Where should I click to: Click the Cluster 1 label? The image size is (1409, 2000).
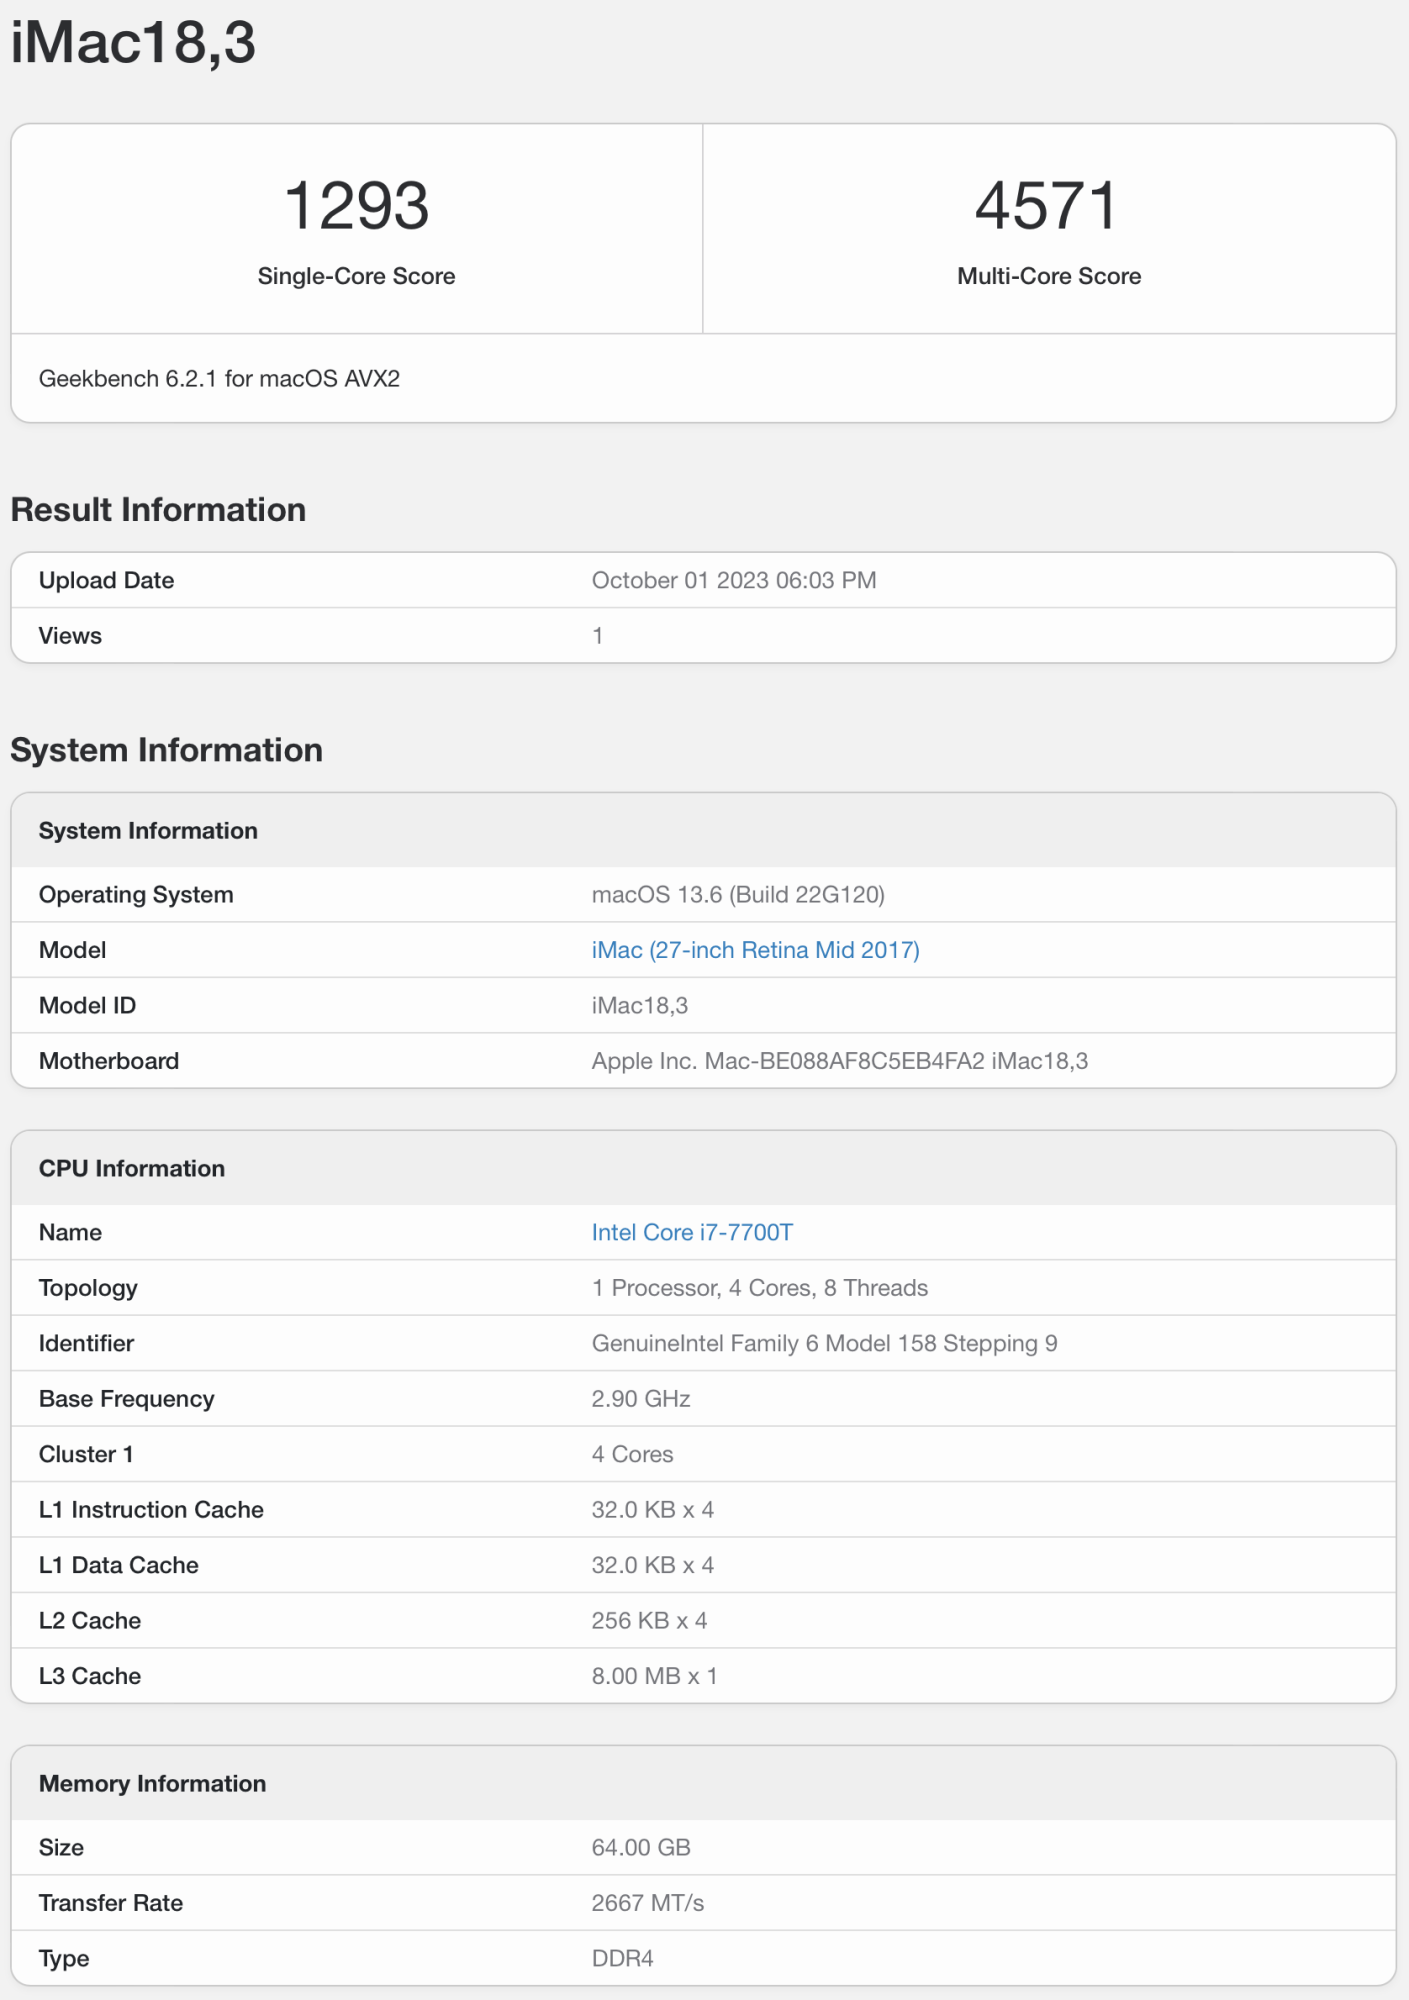pos(86,1454)
